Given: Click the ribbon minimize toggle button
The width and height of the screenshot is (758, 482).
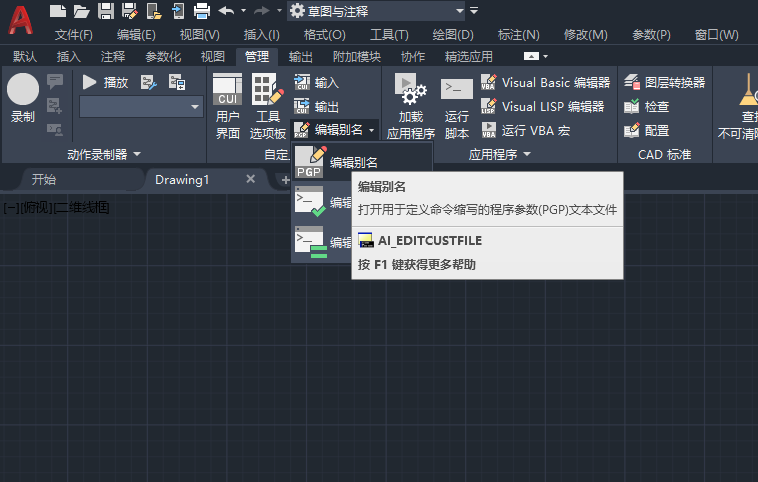Looking at the screenshot, I should [531, 57].
